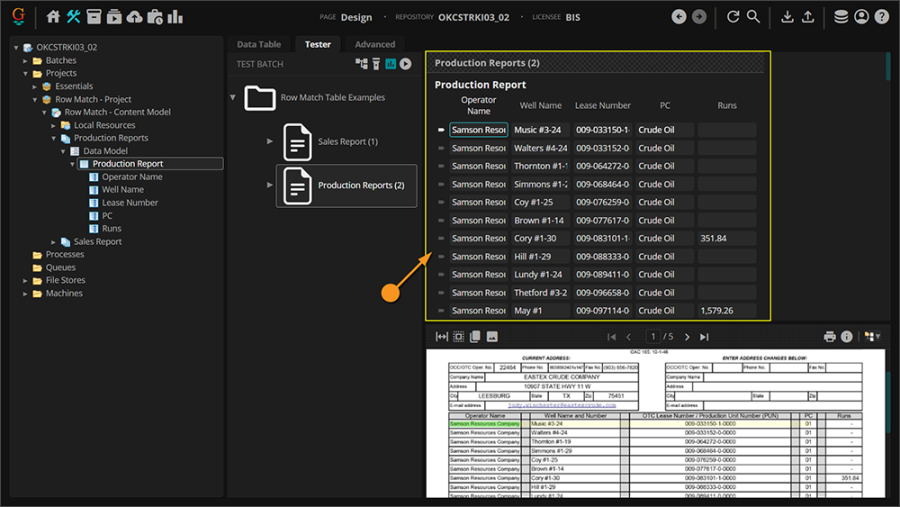The image size is (900, 507).
Task: Open the help question mark icon
Action: tap(881, 17)
